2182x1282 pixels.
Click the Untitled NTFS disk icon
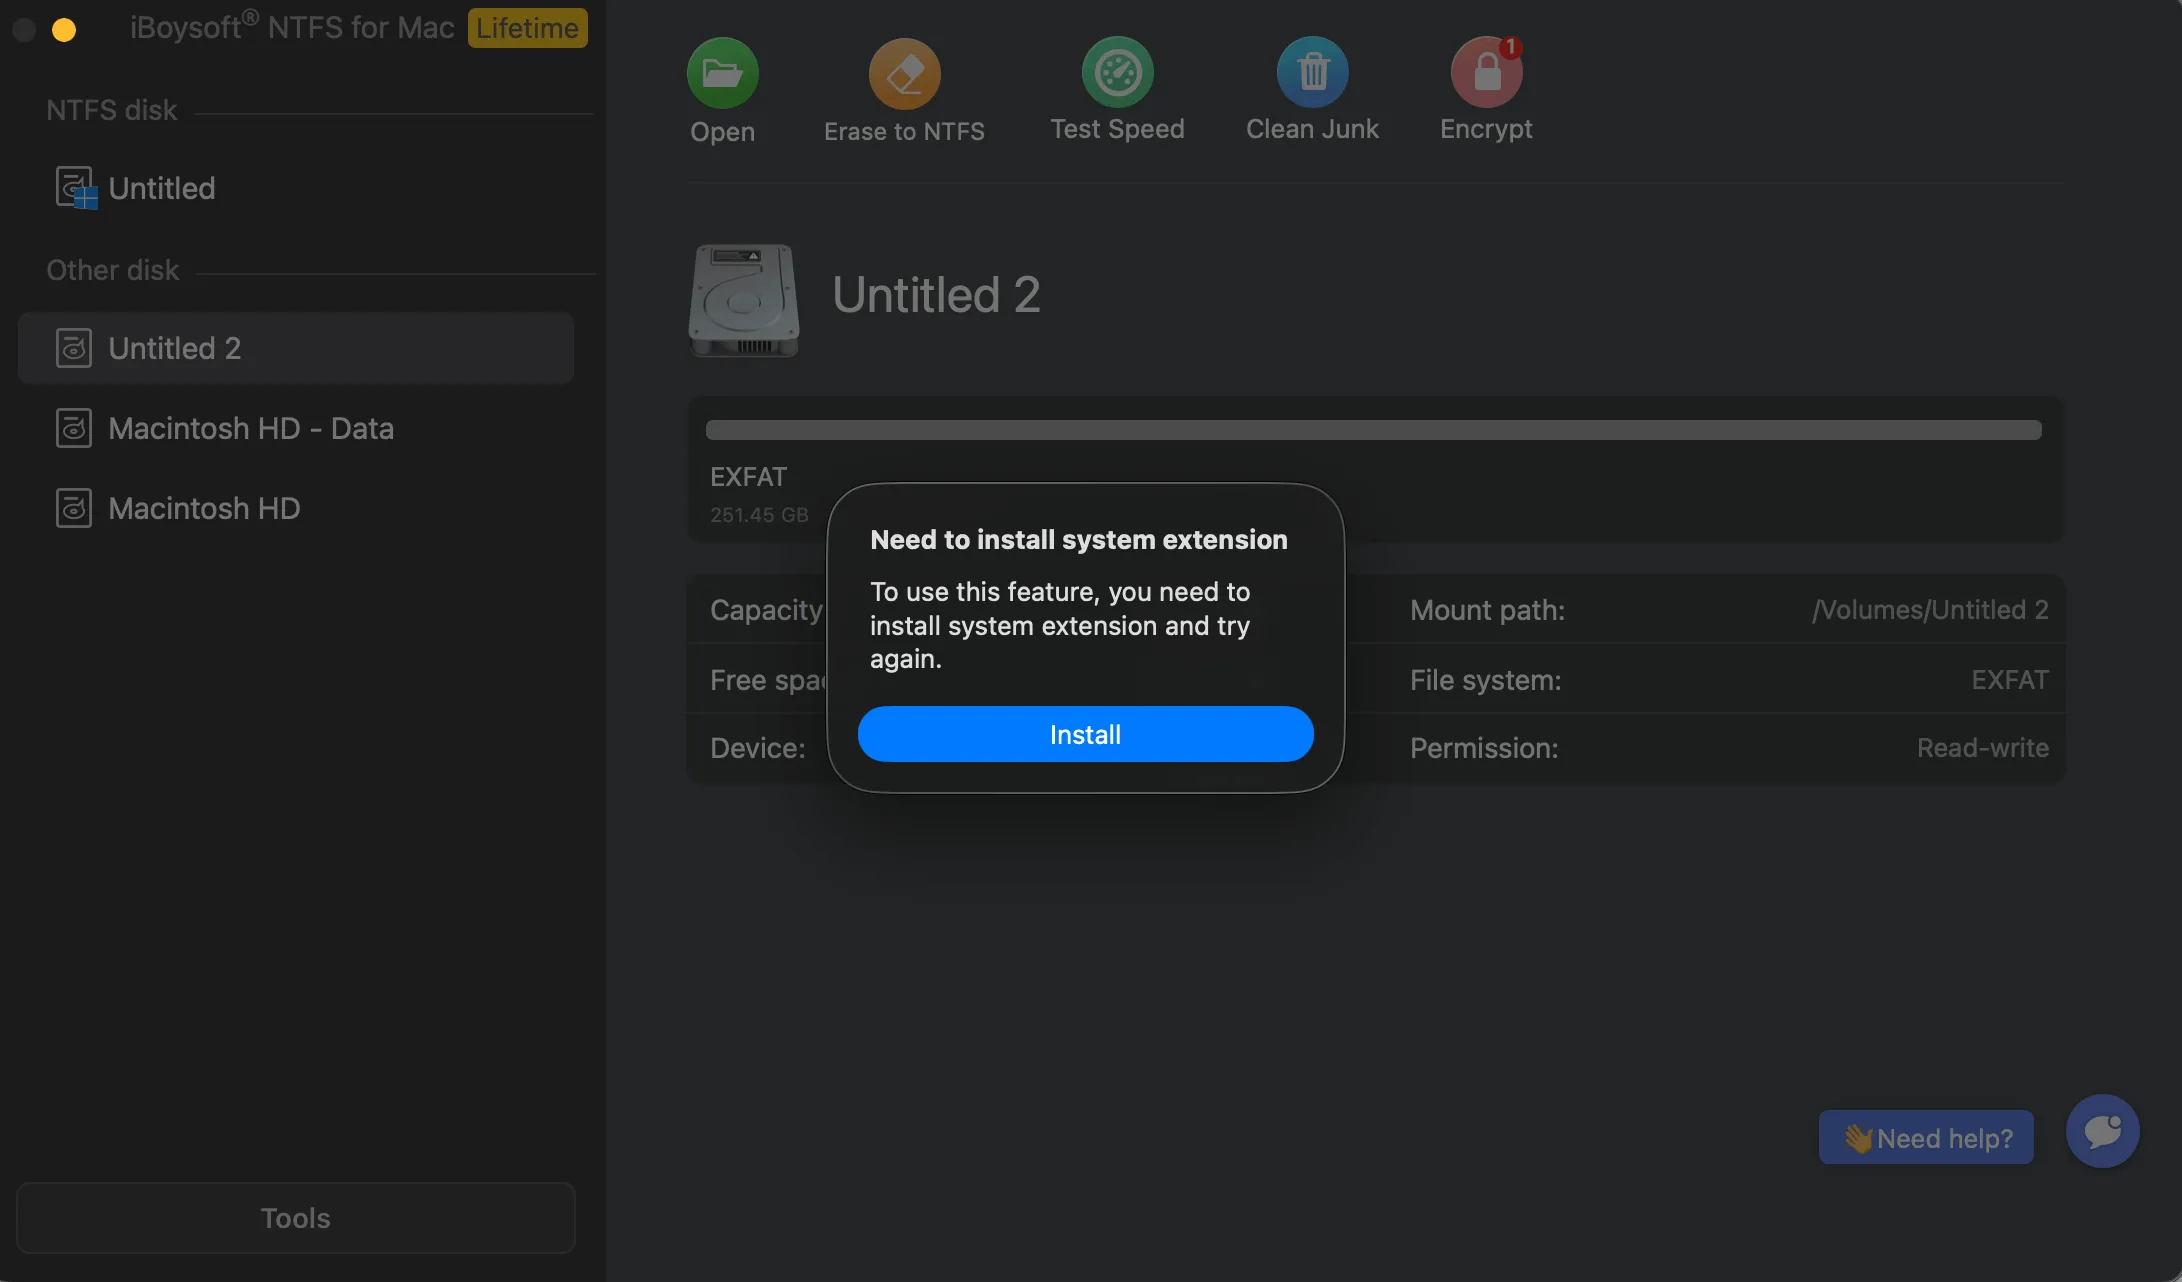pos(76,188)
